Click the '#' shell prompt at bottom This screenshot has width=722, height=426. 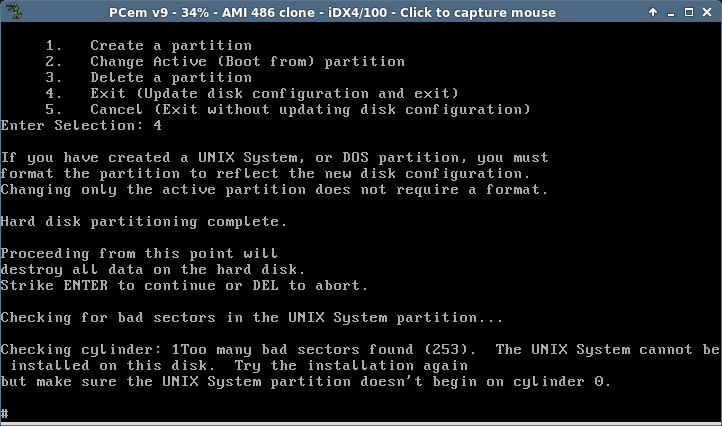point(4,413)
